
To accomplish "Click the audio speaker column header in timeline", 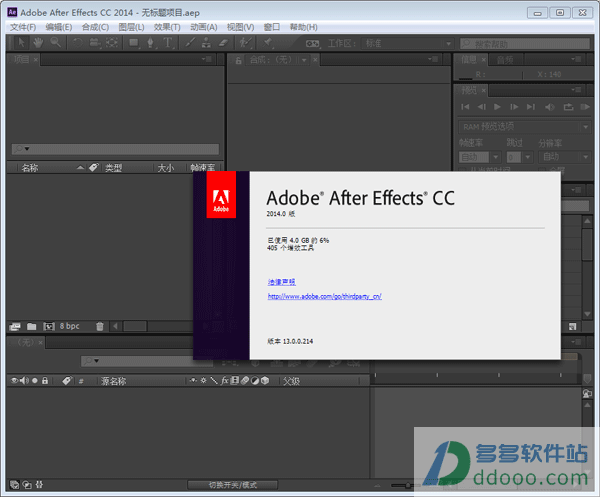I will click(x=24, y=381).
